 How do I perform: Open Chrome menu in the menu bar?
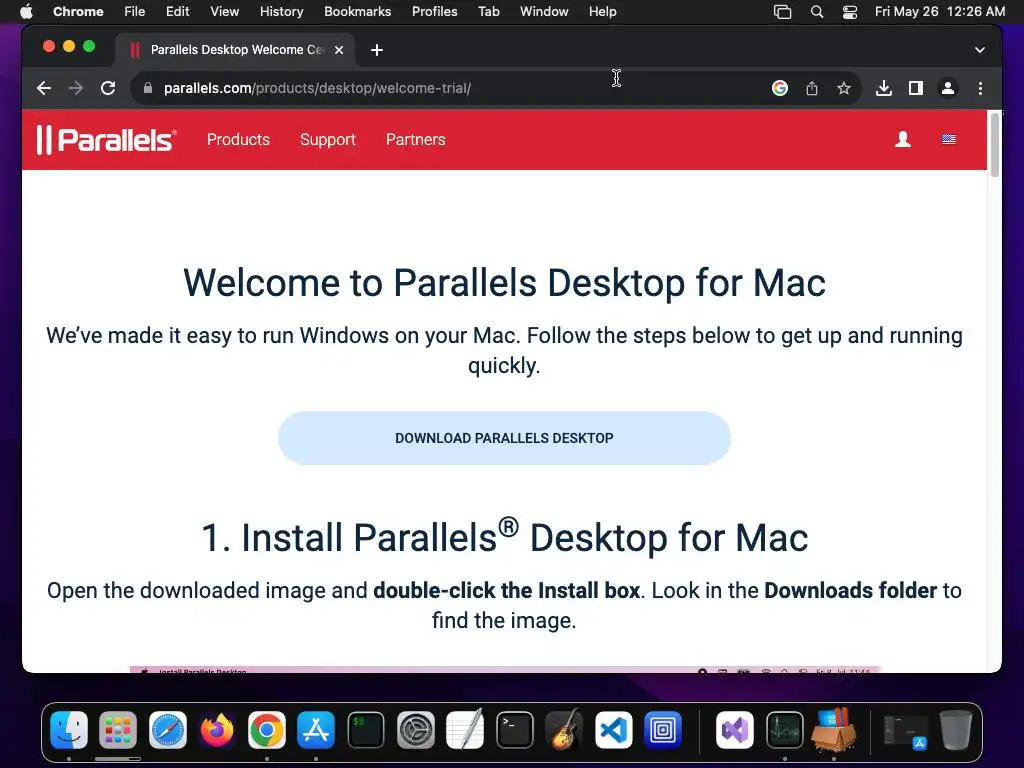click(x=78, y=11)
